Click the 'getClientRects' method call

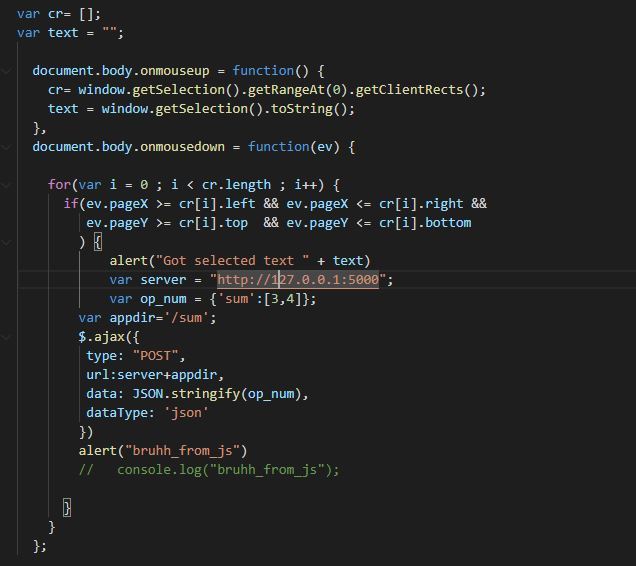[409, 90]
